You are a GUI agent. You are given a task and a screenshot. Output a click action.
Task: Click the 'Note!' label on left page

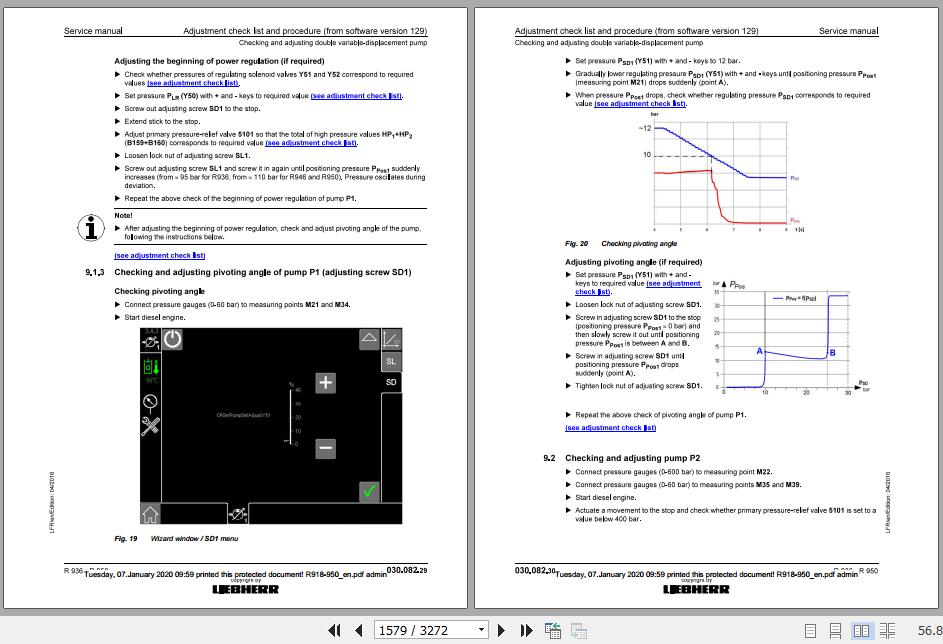(x=123, y=215)
